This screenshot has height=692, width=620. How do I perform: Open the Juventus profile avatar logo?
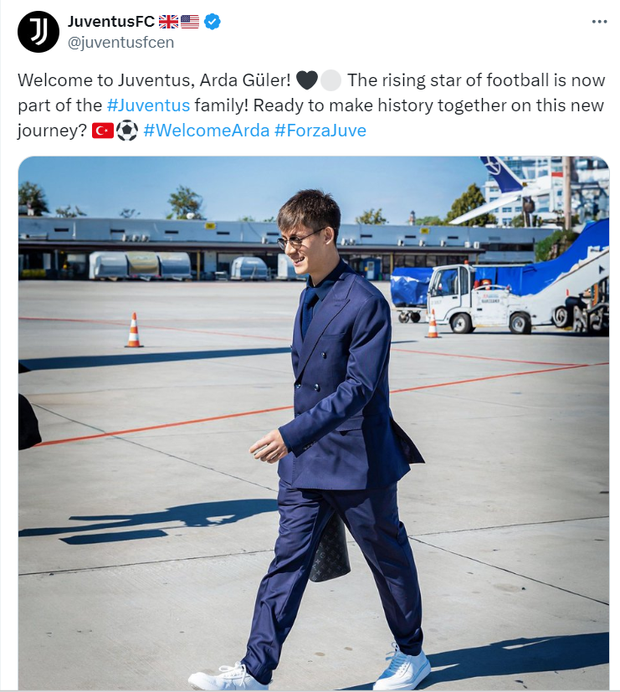pos(38,32)
